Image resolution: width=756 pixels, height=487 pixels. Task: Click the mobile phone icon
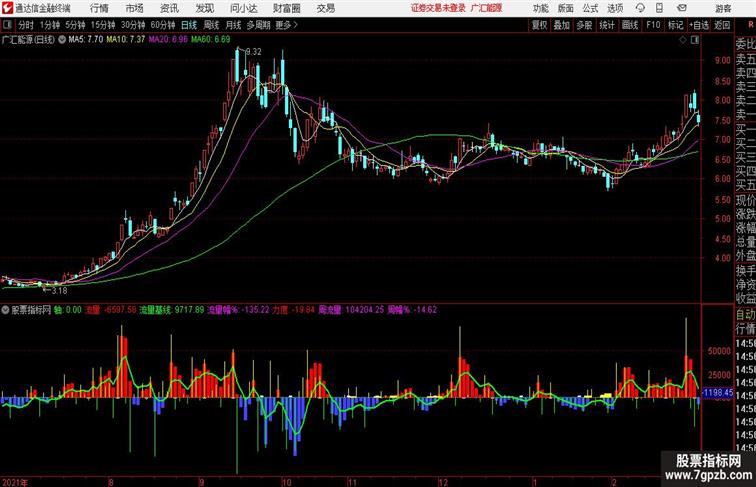tap(659, 8)
